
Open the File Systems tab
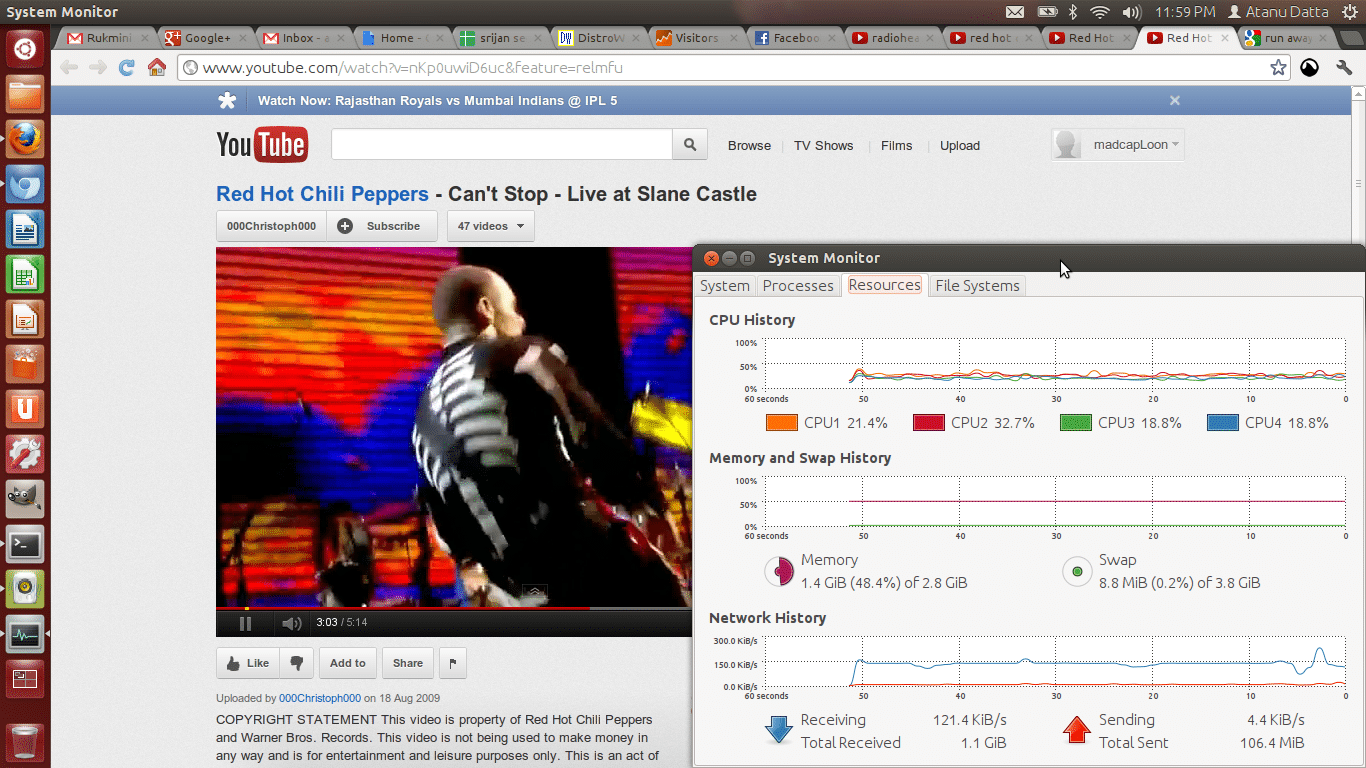tap(977, 286)
